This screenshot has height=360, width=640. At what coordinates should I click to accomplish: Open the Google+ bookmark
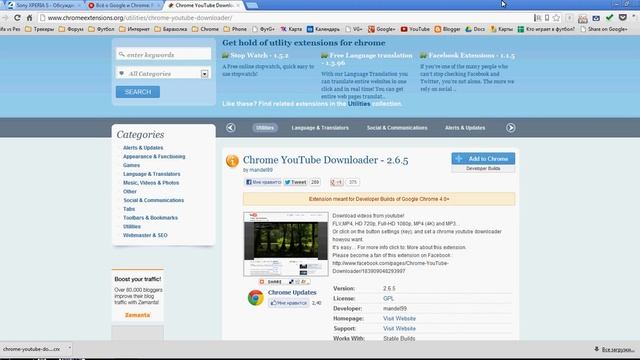(382, 29)
